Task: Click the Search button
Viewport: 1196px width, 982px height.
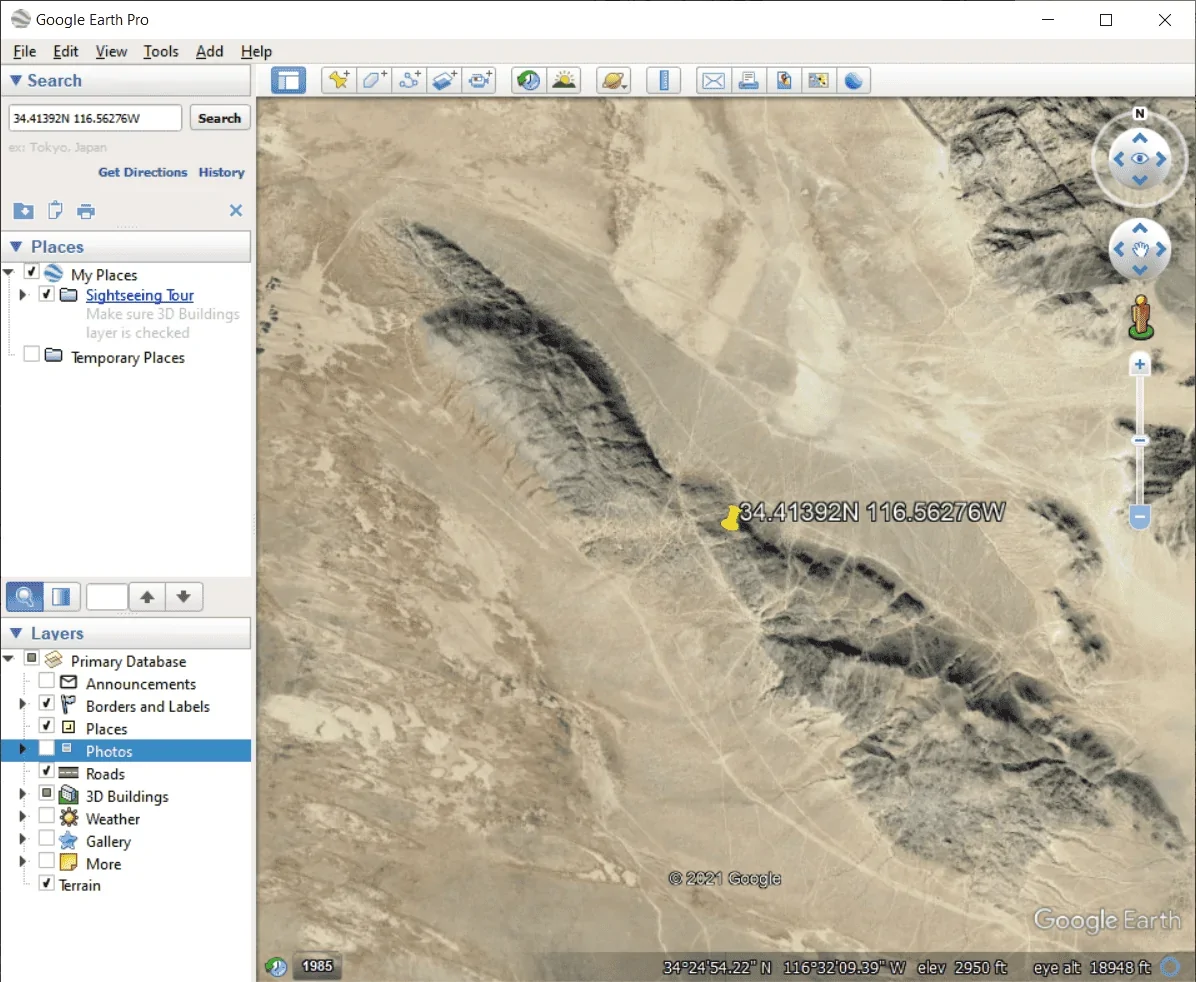Action: pyautogui.click(x=219, y=118)
